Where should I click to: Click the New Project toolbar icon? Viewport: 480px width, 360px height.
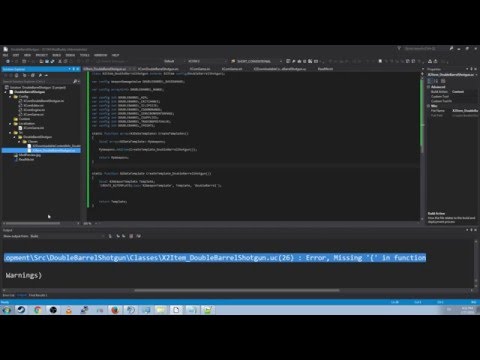(x=24, y=61)
